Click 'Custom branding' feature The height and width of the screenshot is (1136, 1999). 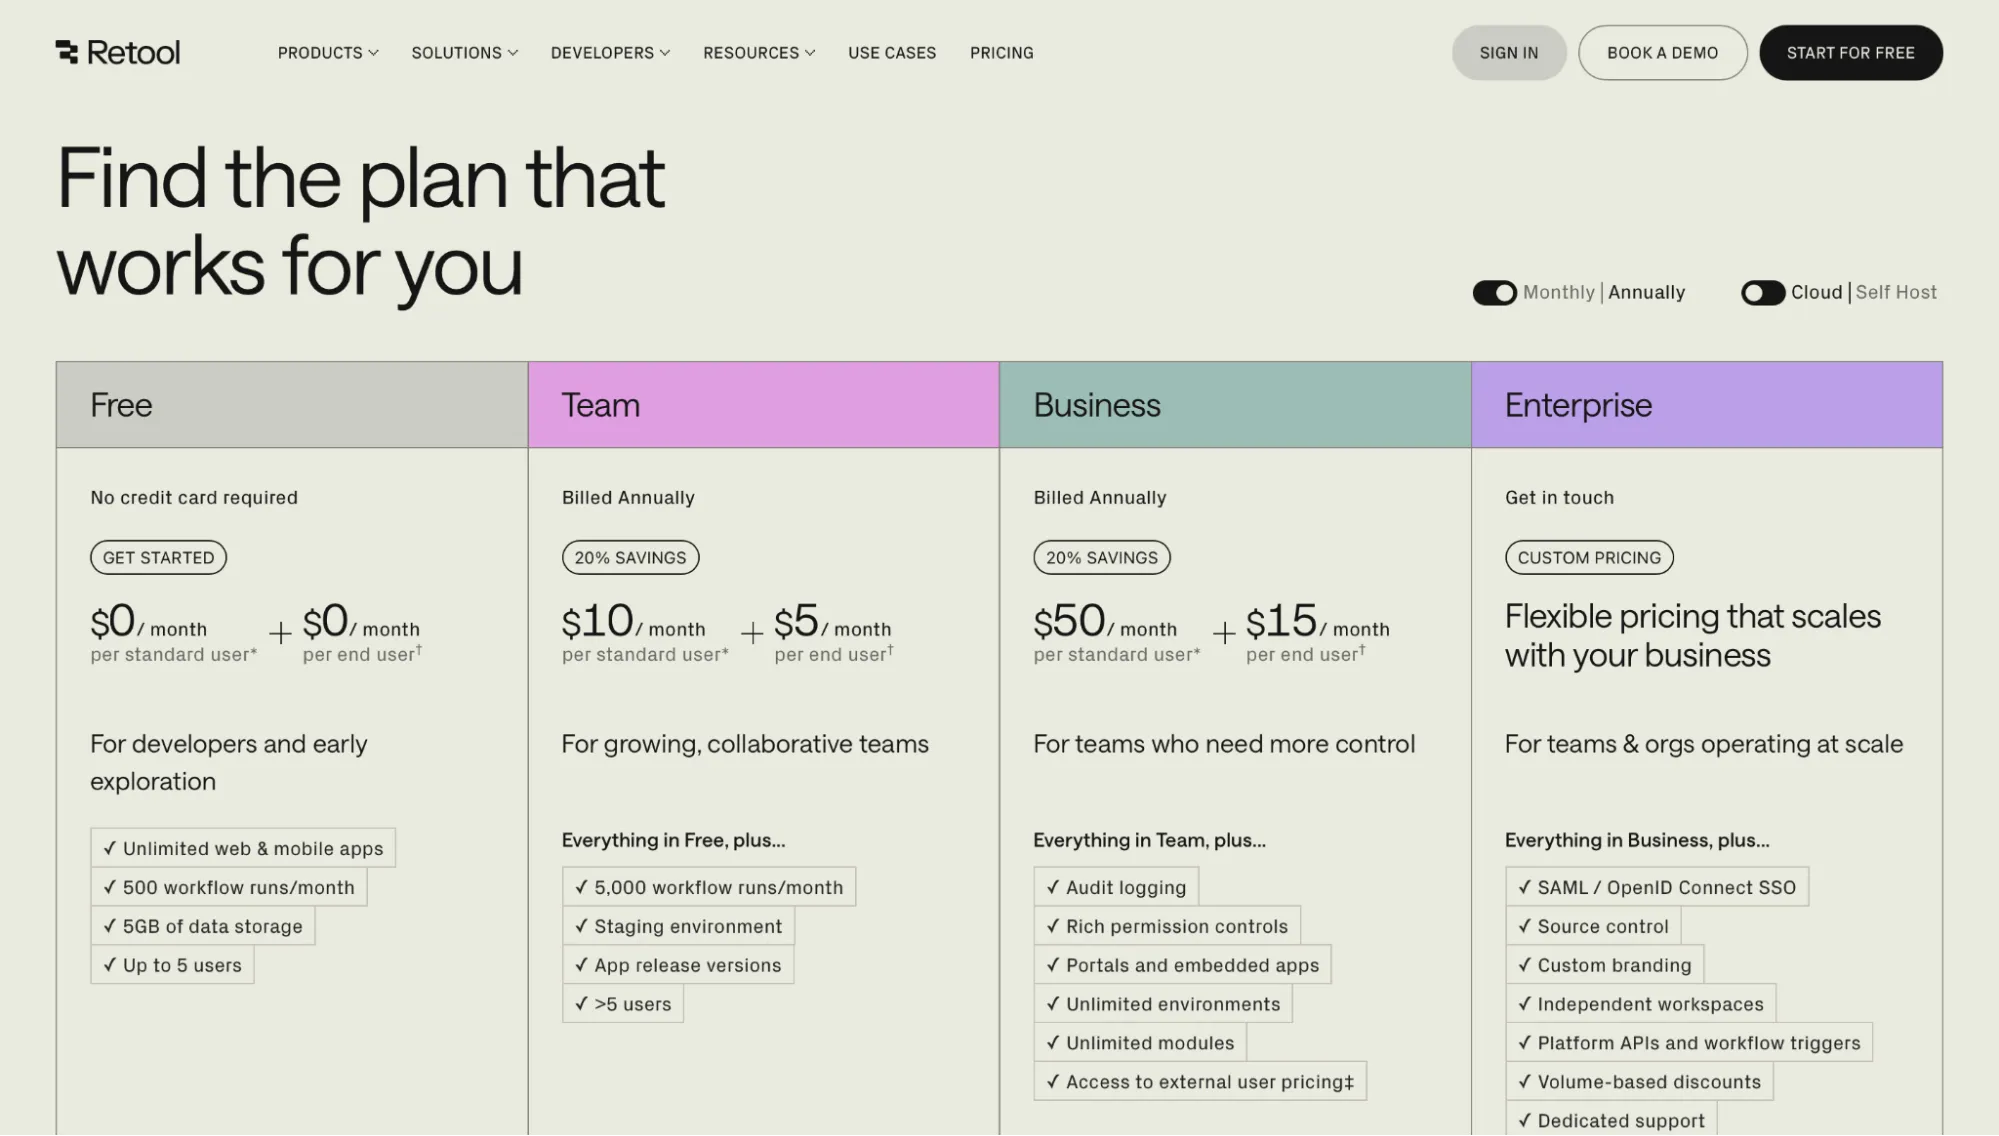click(x=1605, y=965)
